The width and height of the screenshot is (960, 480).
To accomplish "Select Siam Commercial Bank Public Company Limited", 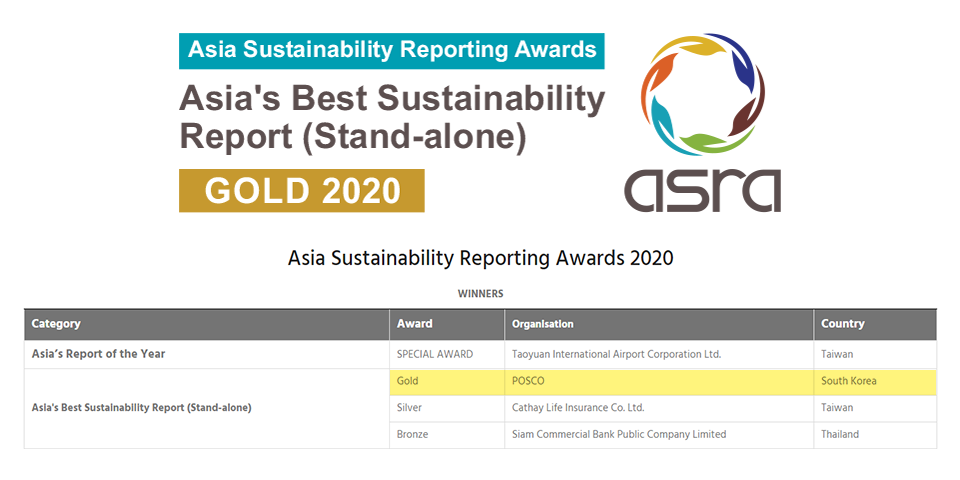I will (619, 435).
